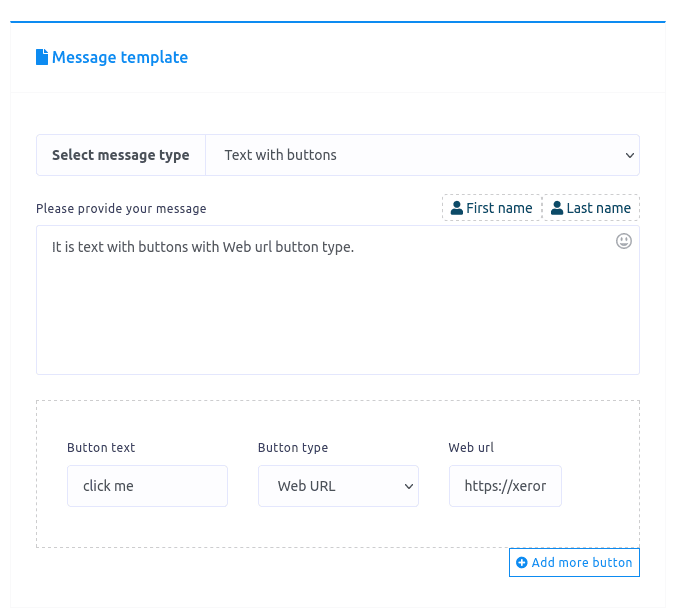Insert the Last name placeholder
This screenshot has width=673, height=616.
(591, 208)
